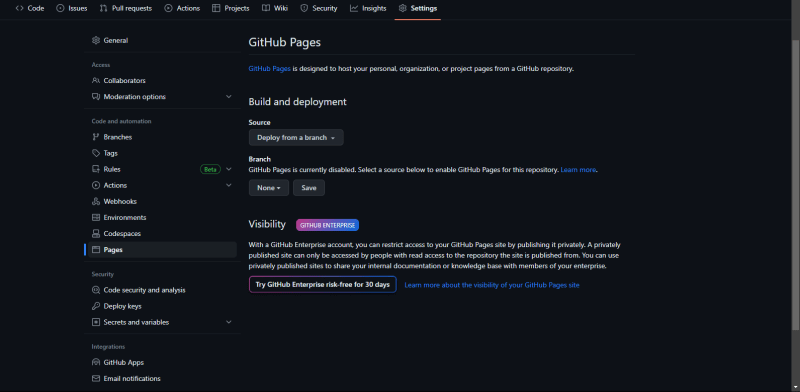800x392 pixels.
Task: Expand Moderation options chevron
Action: click(x=229, y=96)
